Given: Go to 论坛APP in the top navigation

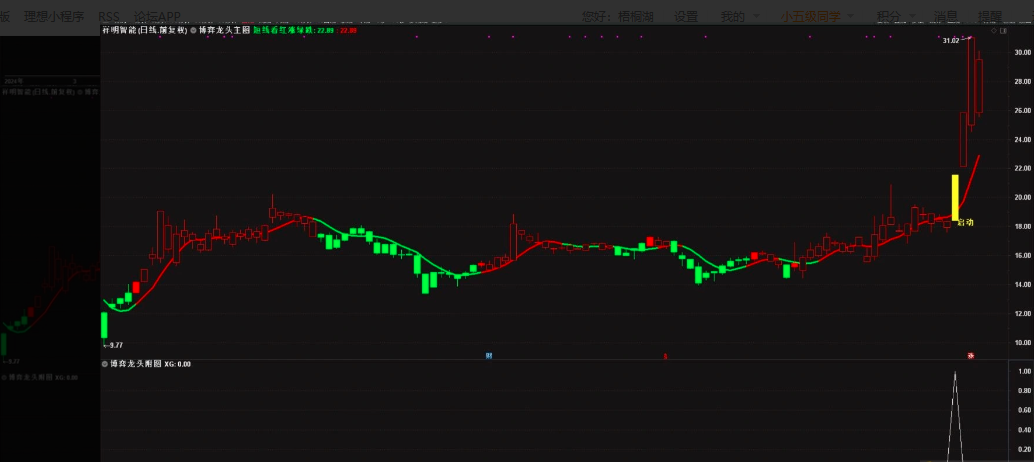Looking at the screenshot, I should 157,17.
